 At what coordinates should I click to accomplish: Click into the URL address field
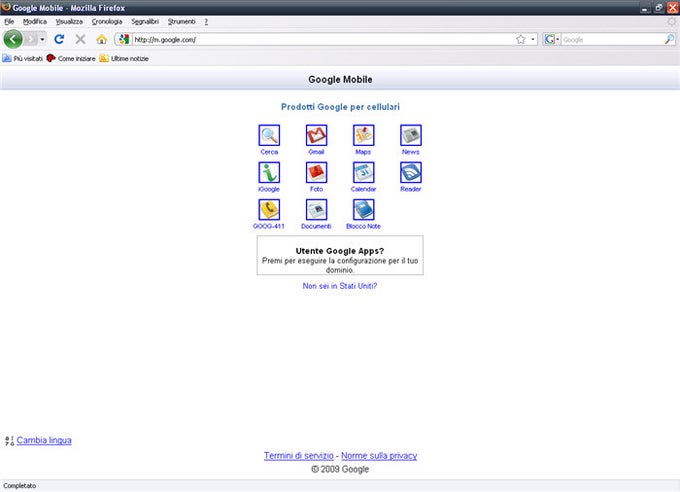click(x=323, y=39)
